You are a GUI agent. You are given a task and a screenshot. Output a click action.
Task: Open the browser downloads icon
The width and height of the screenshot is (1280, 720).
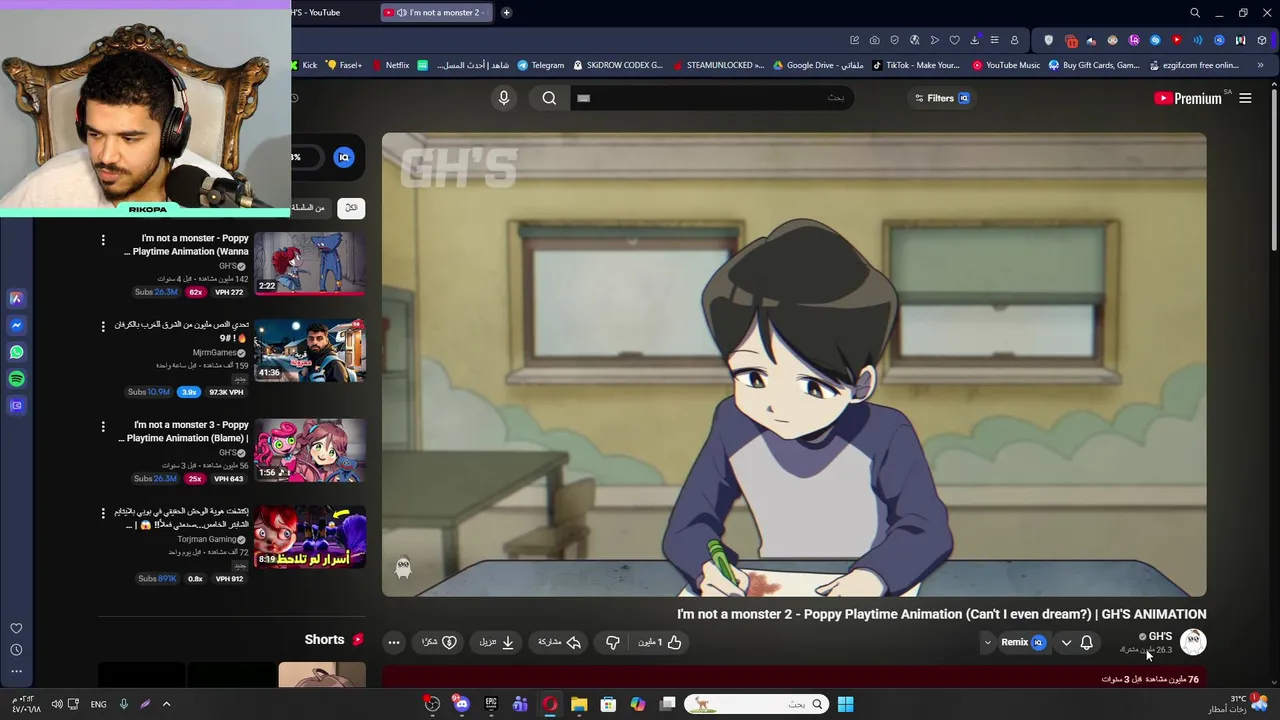click(974, 40)
